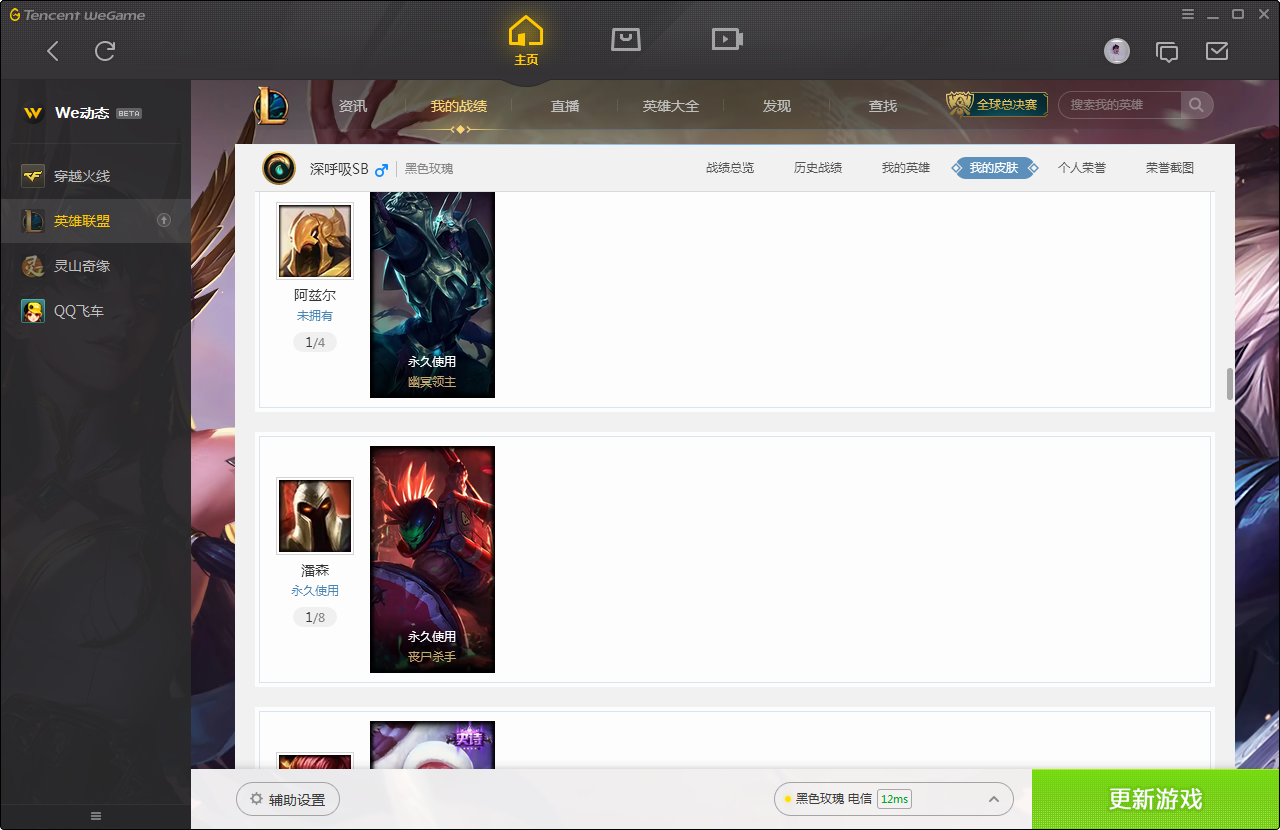Click the summoner profile icon
The width and height of the screenshot is (1280, 830).
point(279,168)
